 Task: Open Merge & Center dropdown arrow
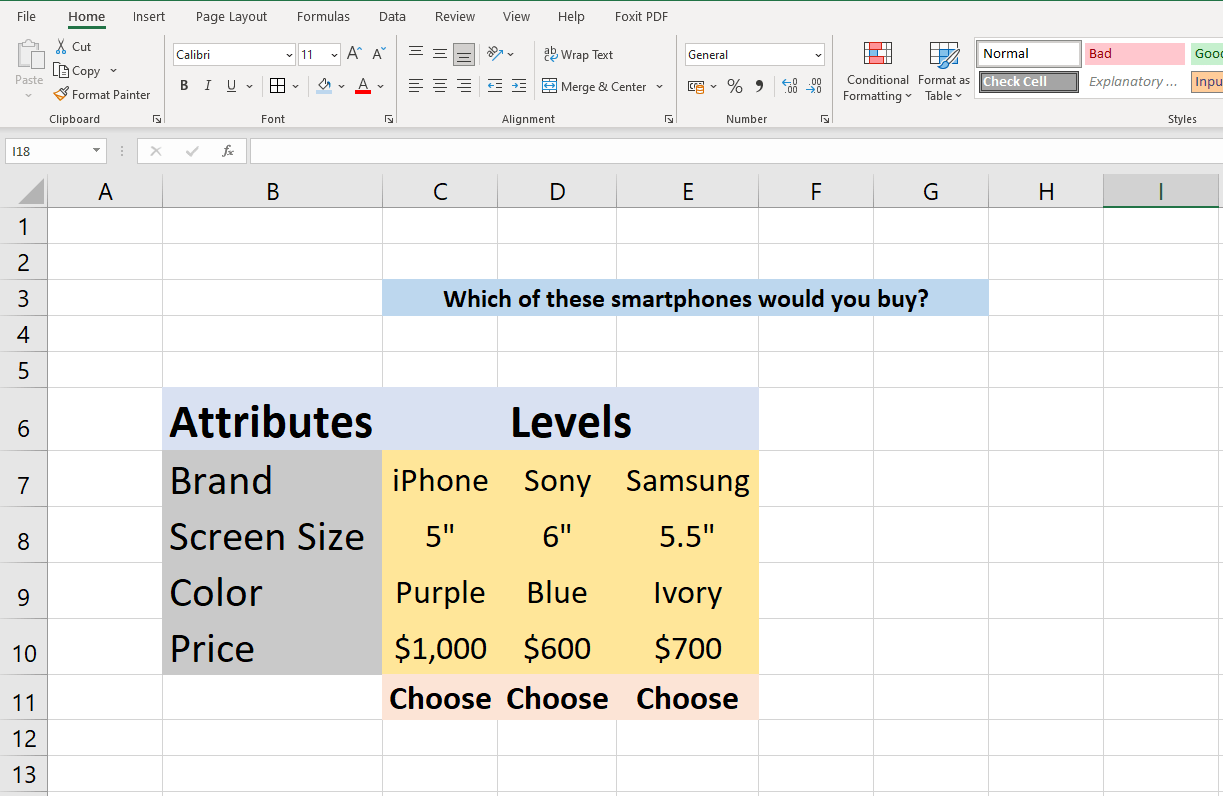(660, 87)
